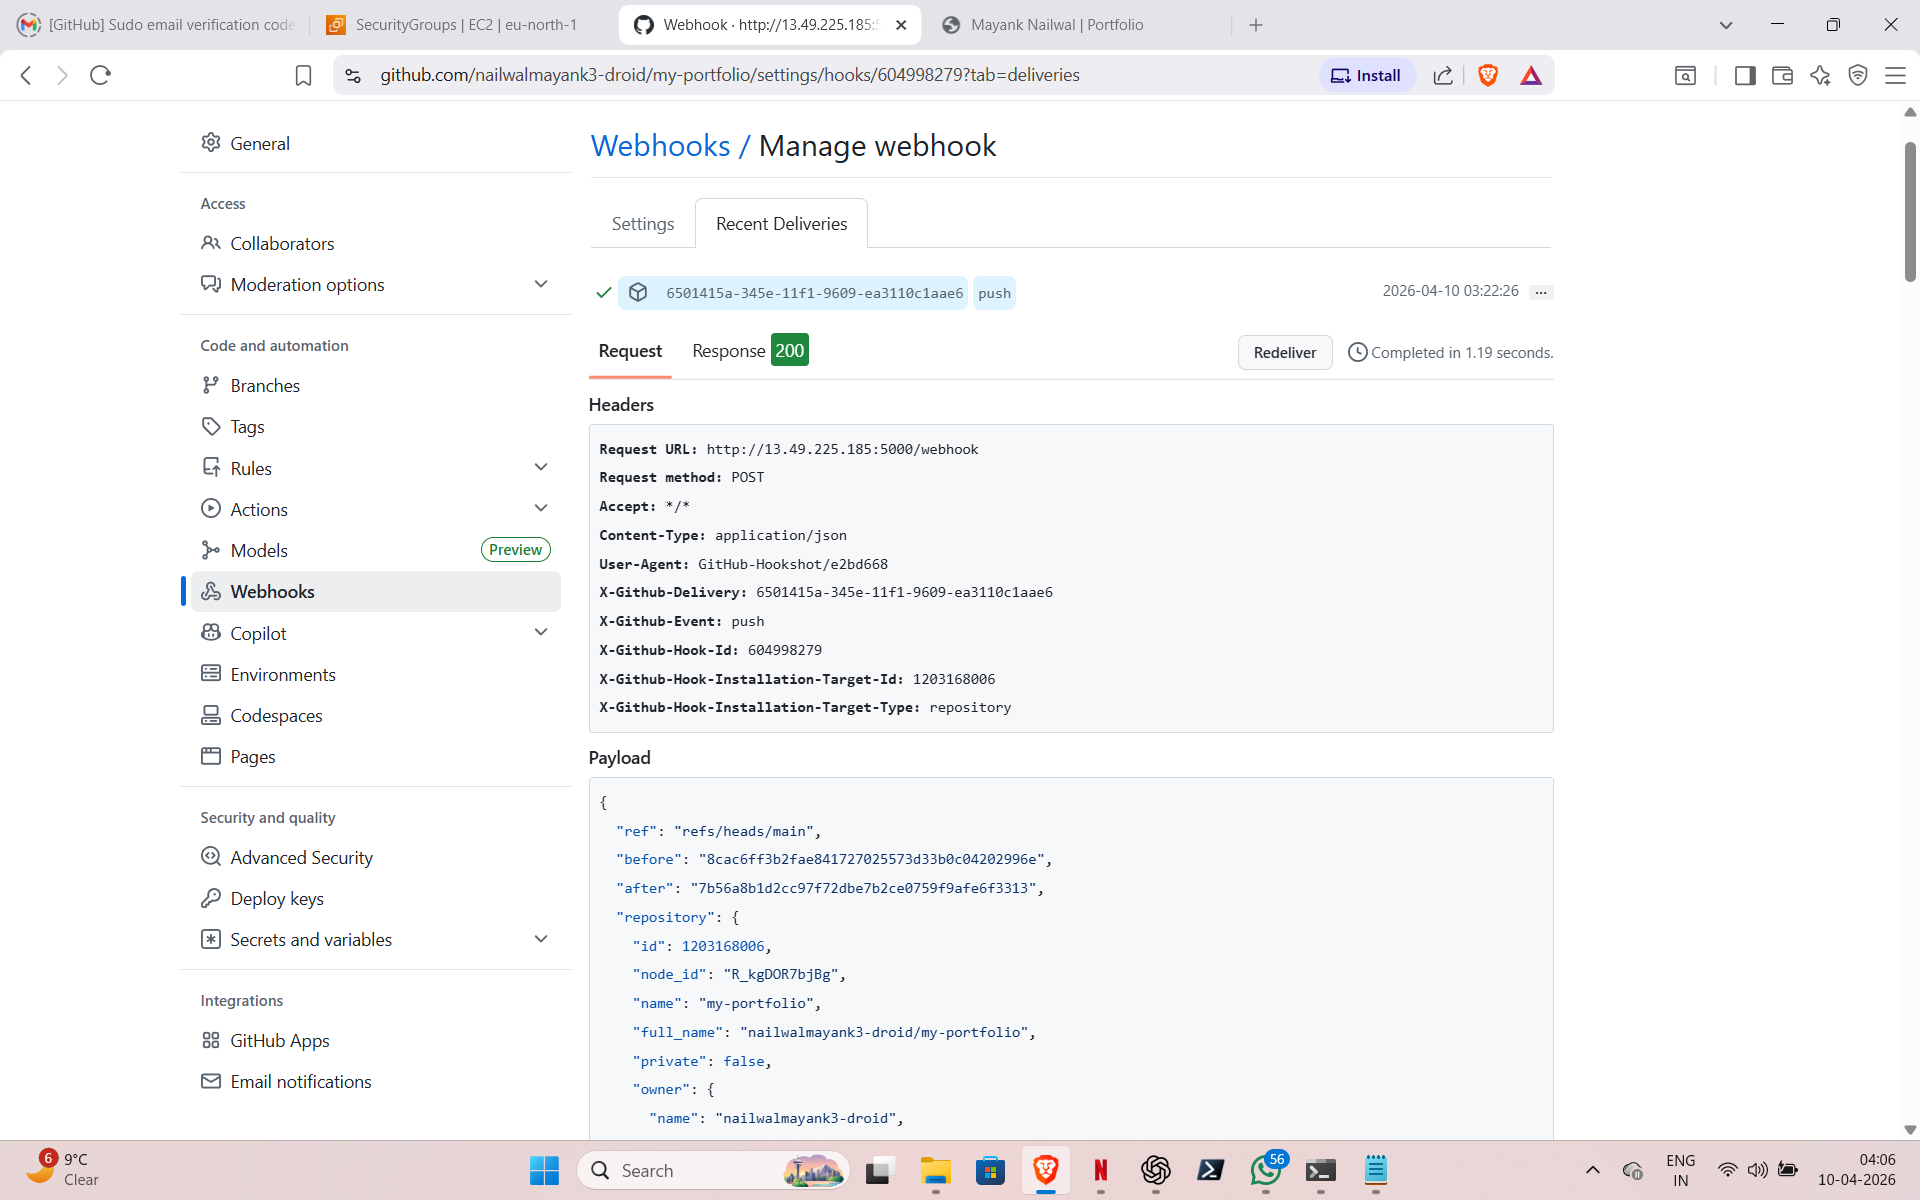
Task: Toggle the browser sidebar panel icon
Action: [x=1744, y=75]
